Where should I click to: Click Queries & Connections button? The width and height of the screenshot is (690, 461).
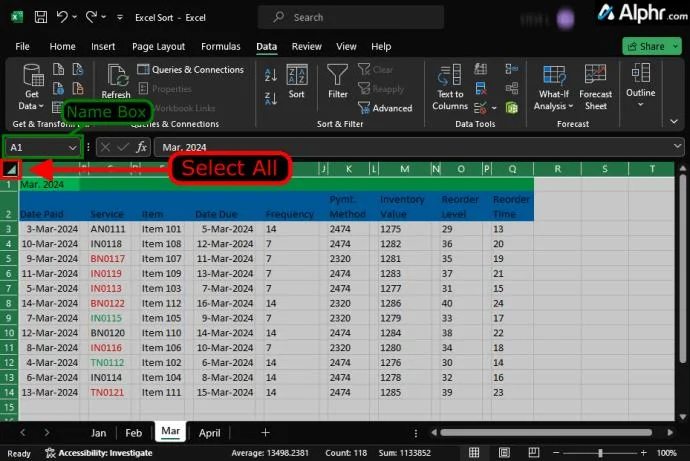190,70
